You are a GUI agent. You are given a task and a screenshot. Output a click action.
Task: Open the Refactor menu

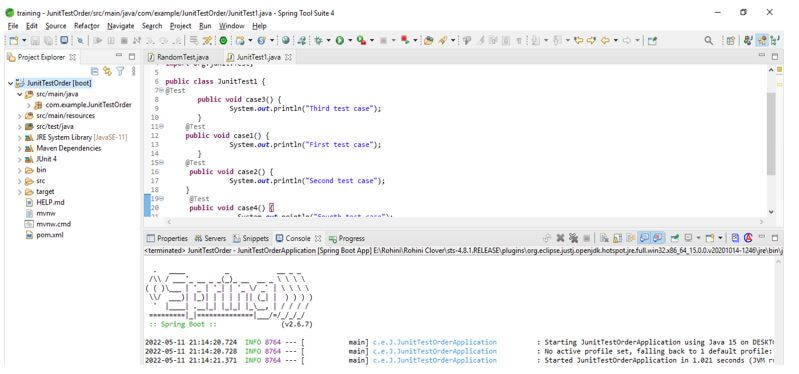pyautogui.click(x=87, y=26)
